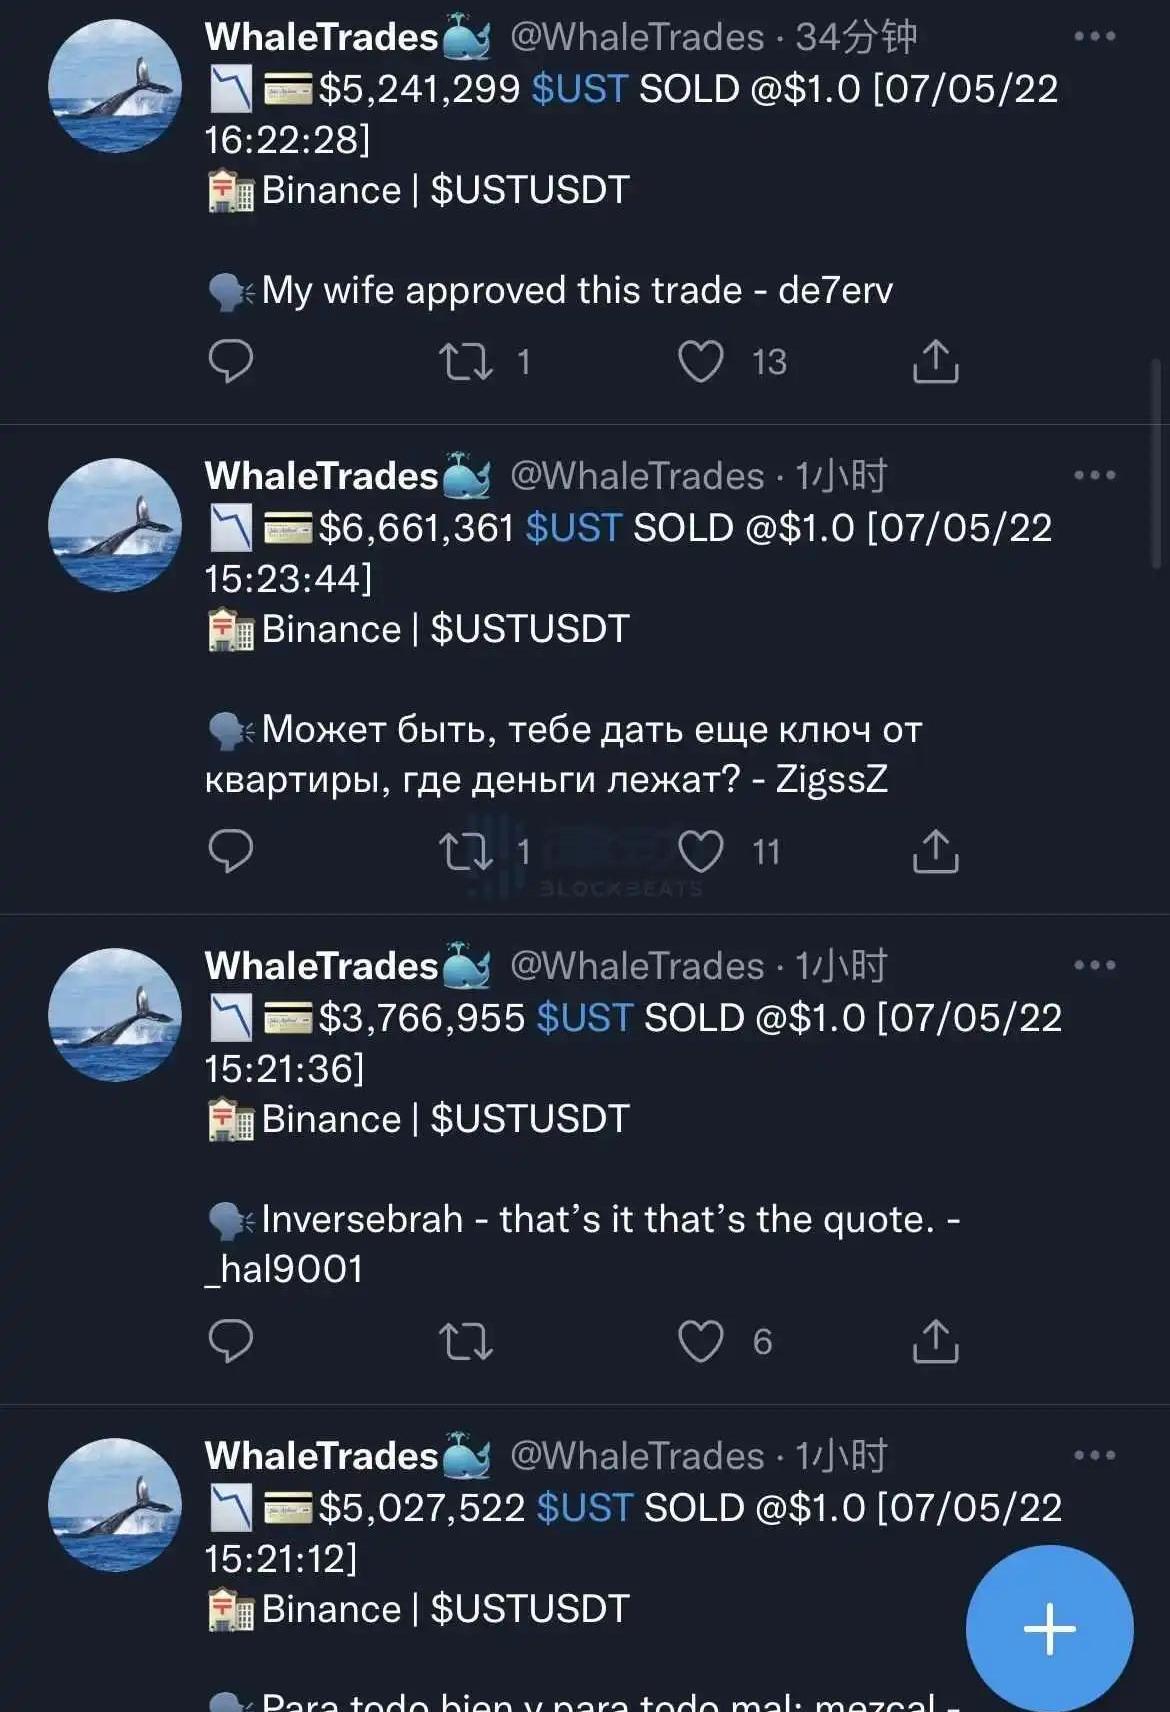Open more options for the 34-minute-old tweet
1170x1712 pixels.
point(1094,37)
